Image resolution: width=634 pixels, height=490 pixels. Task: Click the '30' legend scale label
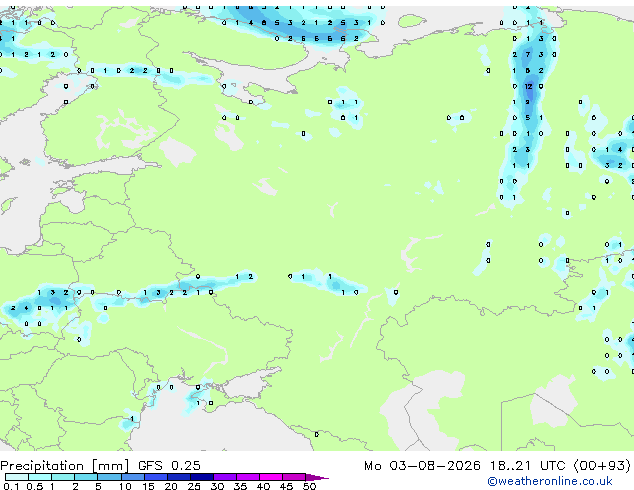pos(217,486)
